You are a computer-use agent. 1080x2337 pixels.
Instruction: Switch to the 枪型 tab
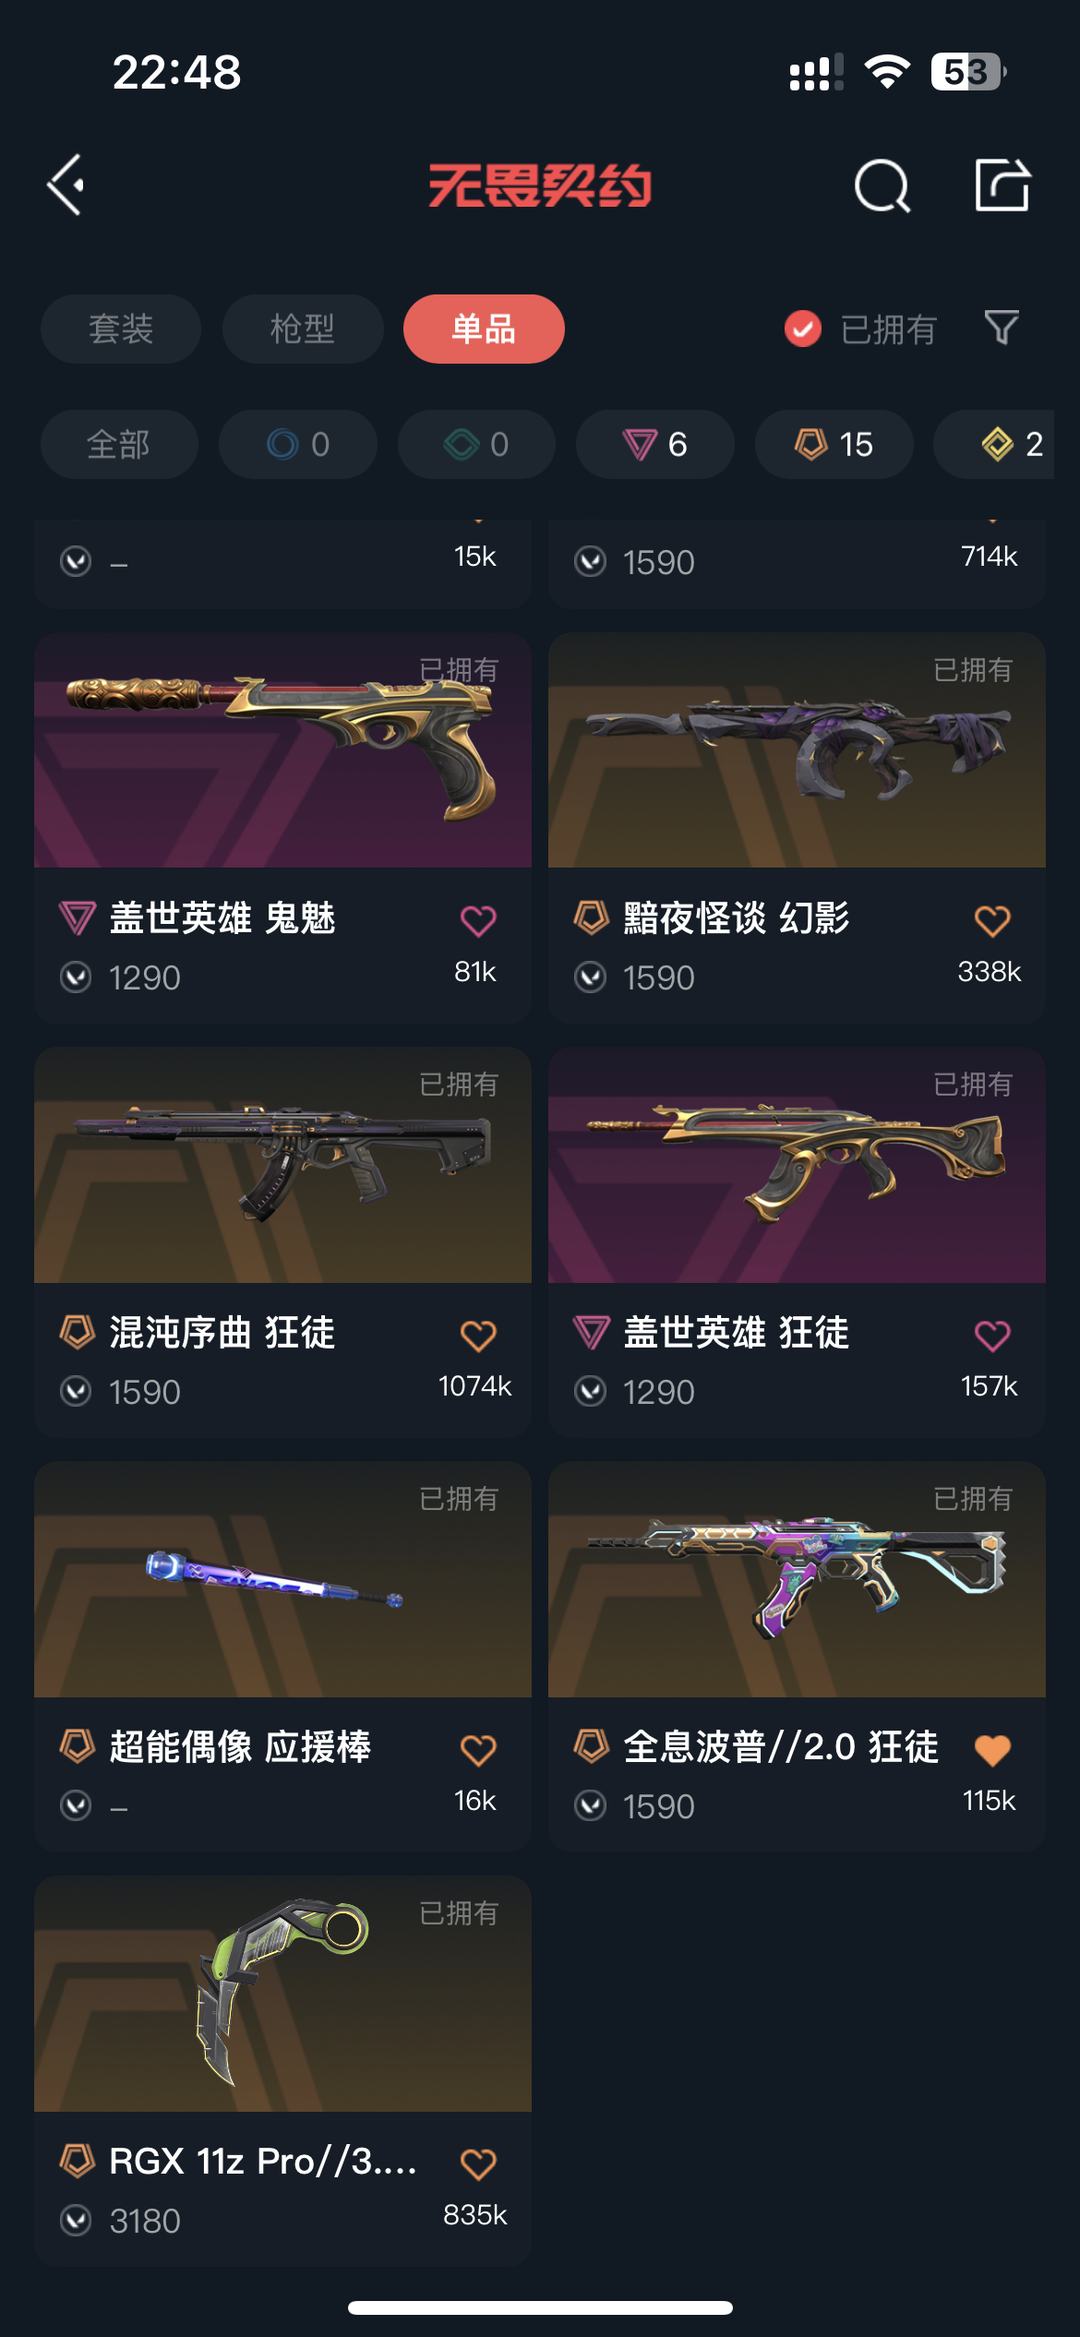point(303,329)
